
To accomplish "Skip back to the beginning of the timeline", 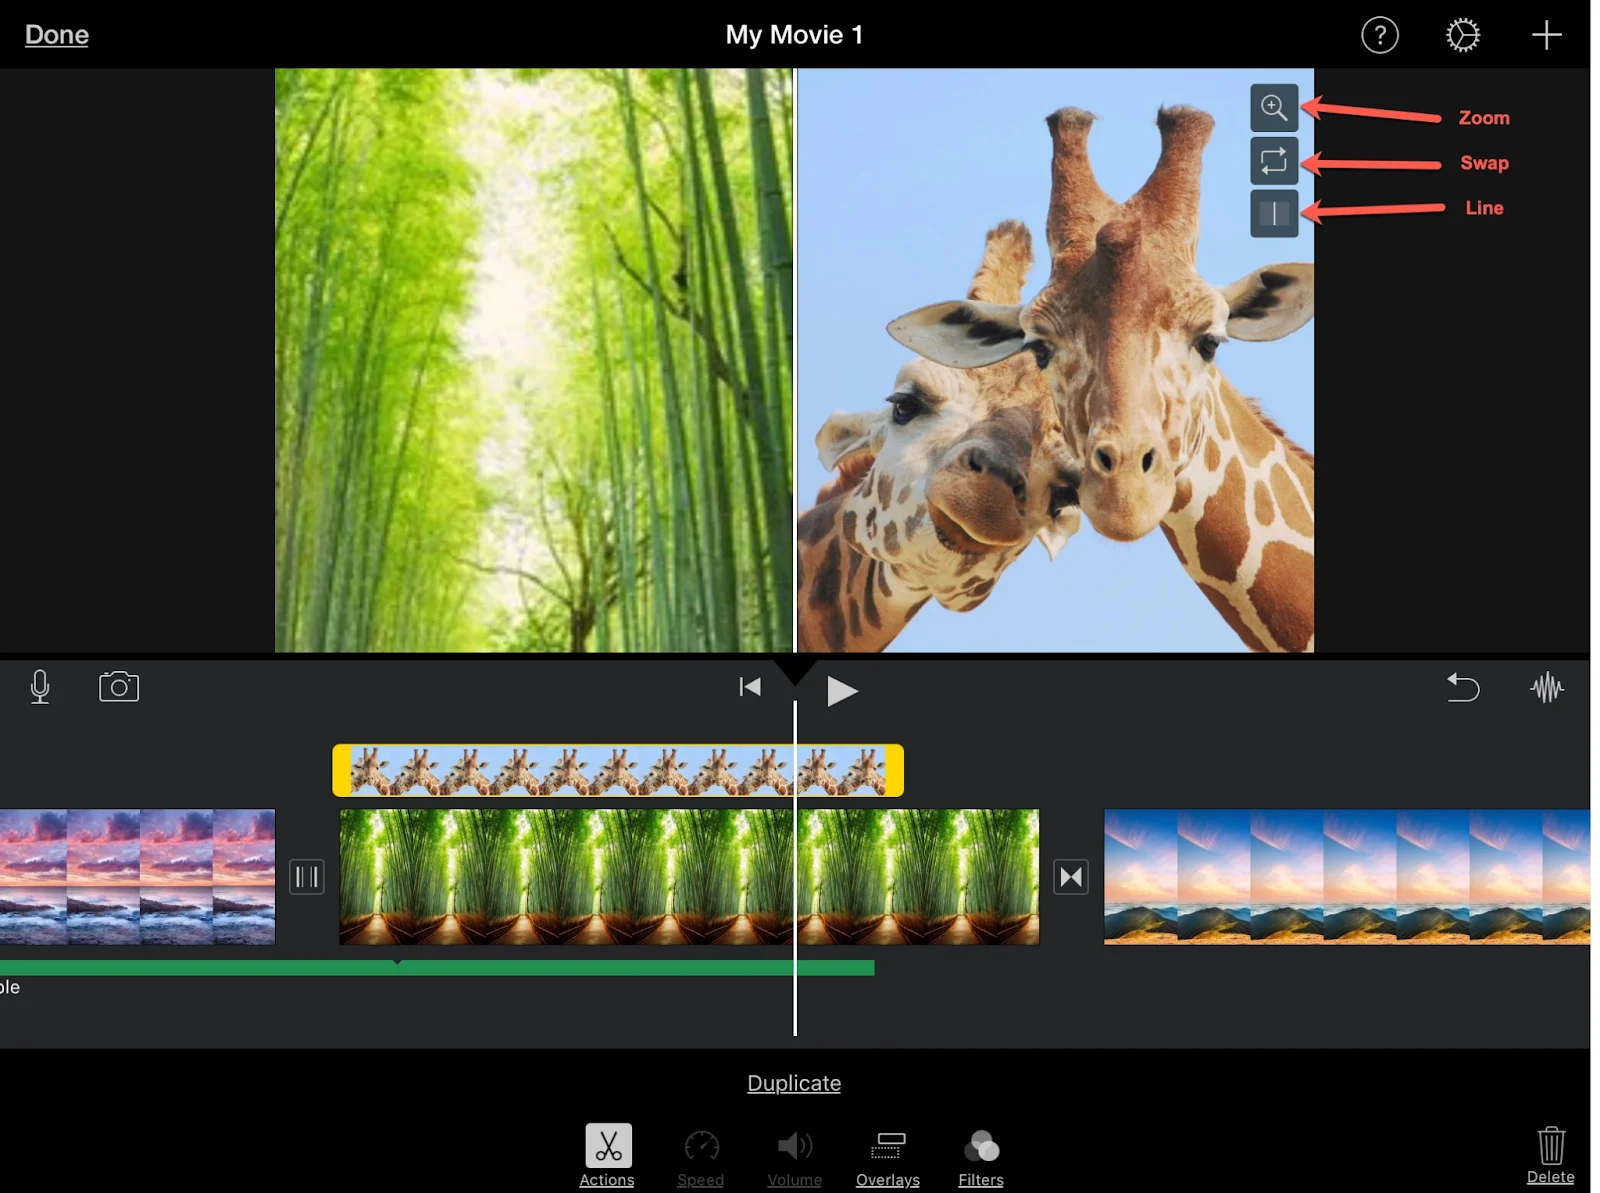I will pos(749,688).
